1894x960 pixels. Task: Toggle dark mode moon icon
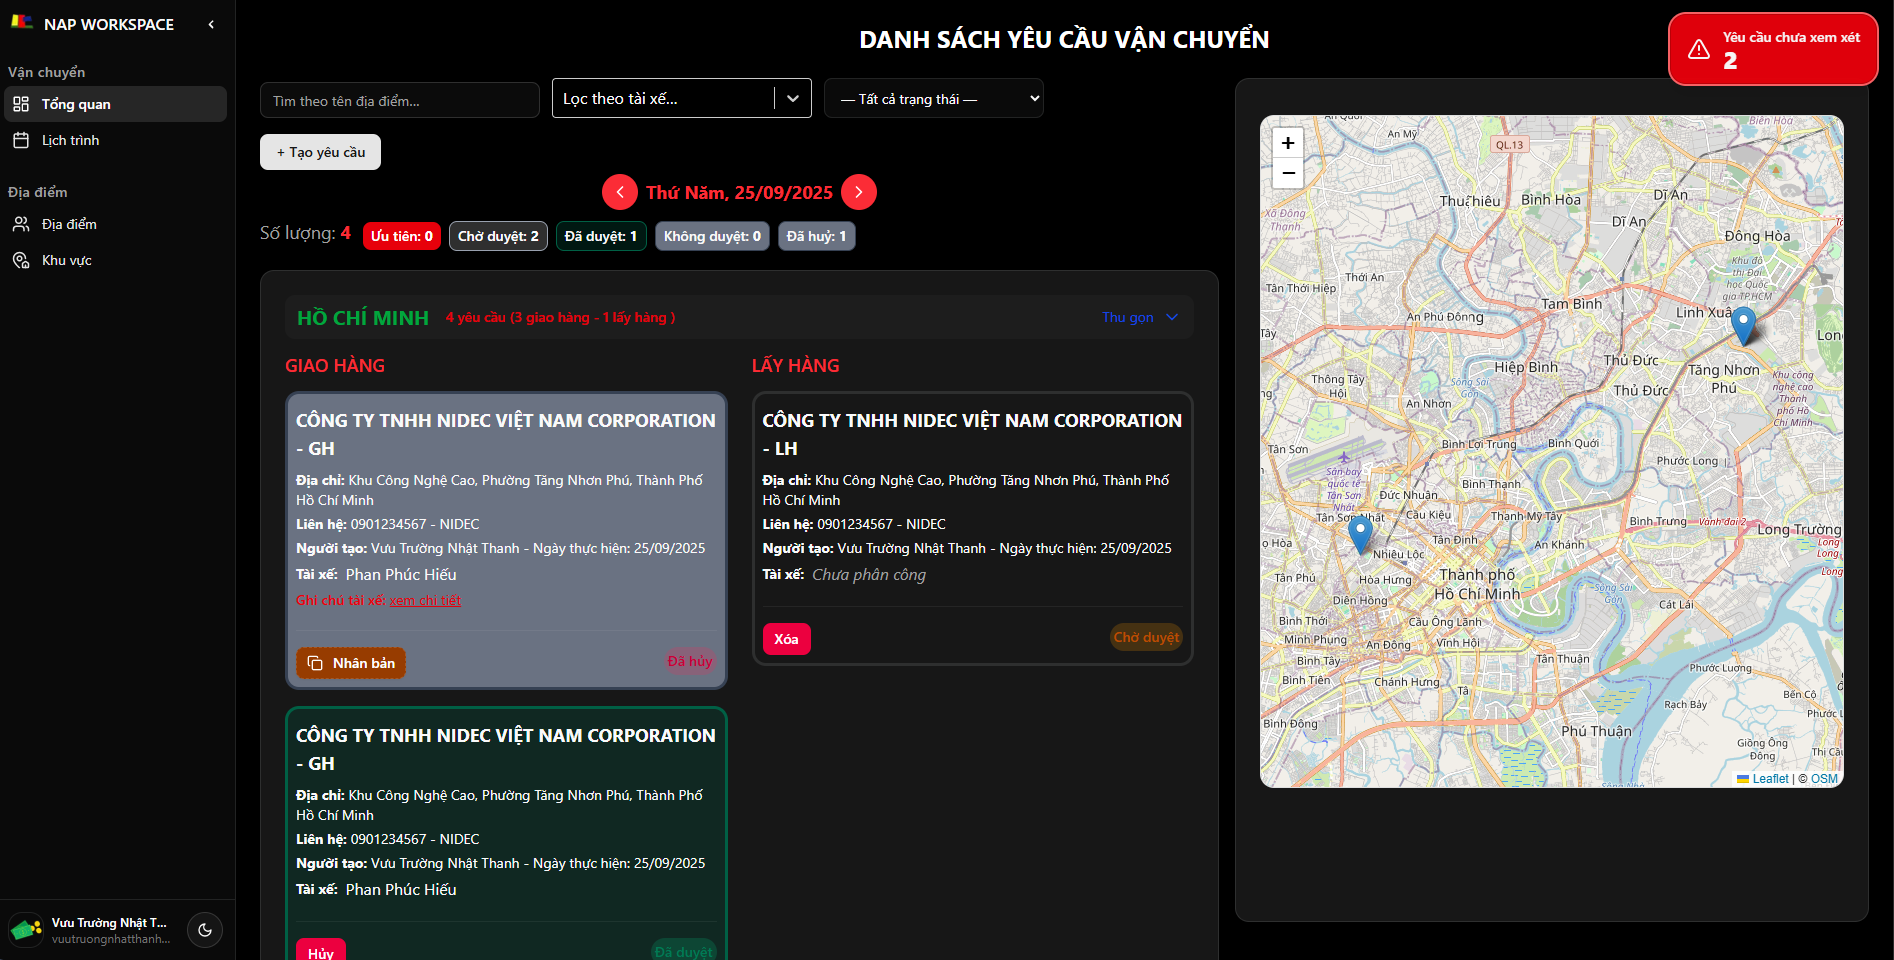click(205, 930)
